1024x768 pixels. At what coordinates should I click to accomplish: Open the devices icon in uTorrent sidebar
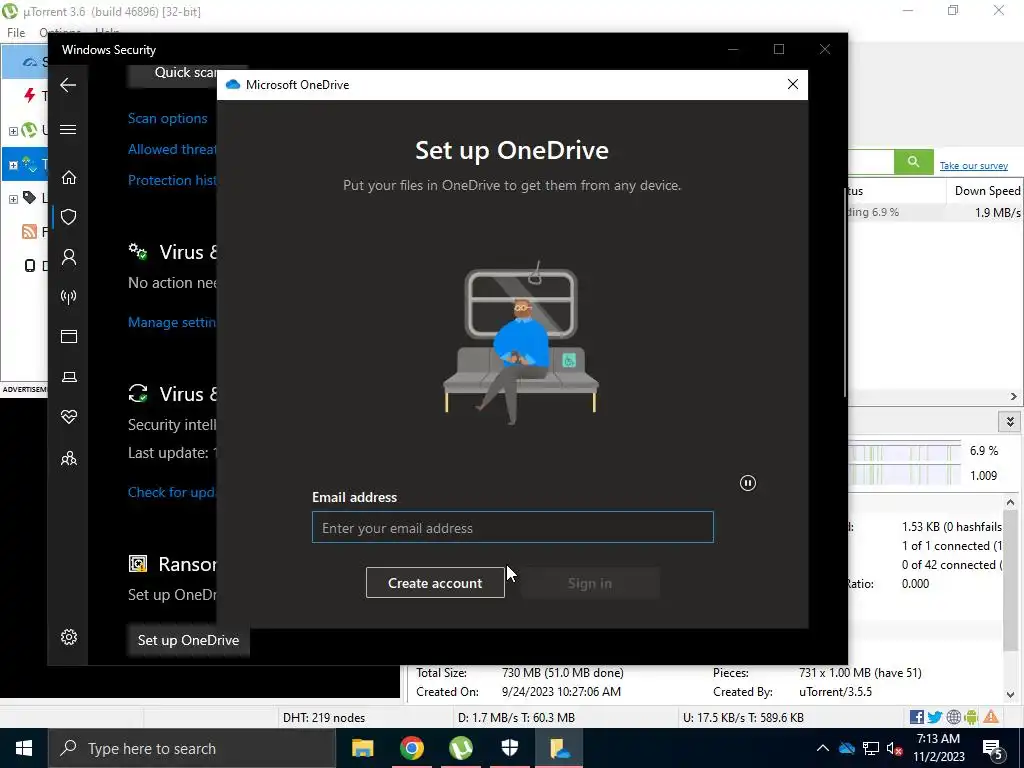[29, 265]
